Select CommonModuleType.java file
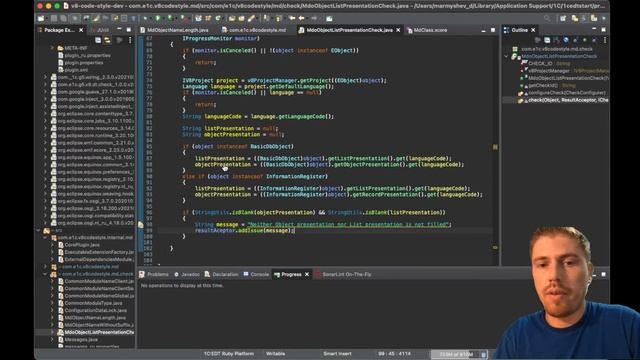Viewport: 640px width, 360px height. [x=90, y=303]
